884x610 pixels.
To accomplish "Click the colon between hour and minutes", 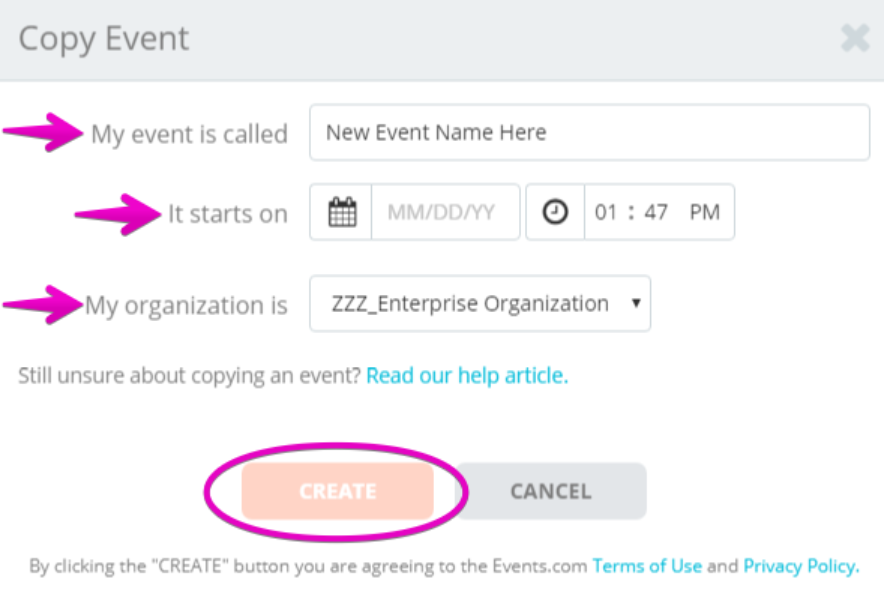I will [x=631, y=213].
